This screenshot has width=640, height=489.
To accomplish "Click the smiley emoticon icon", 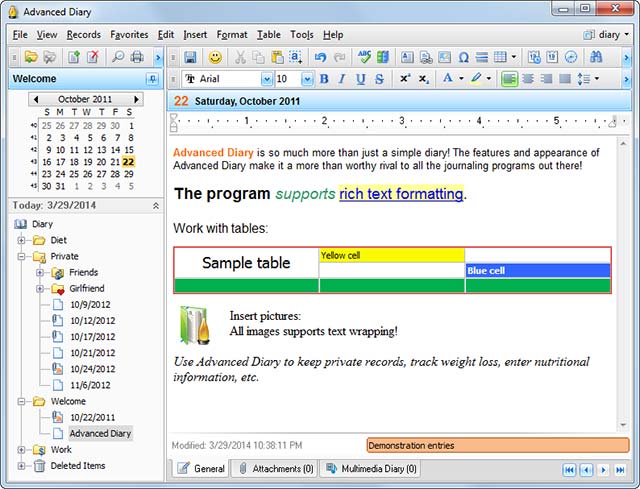I will pyautogui.click(x=215, y=57).
